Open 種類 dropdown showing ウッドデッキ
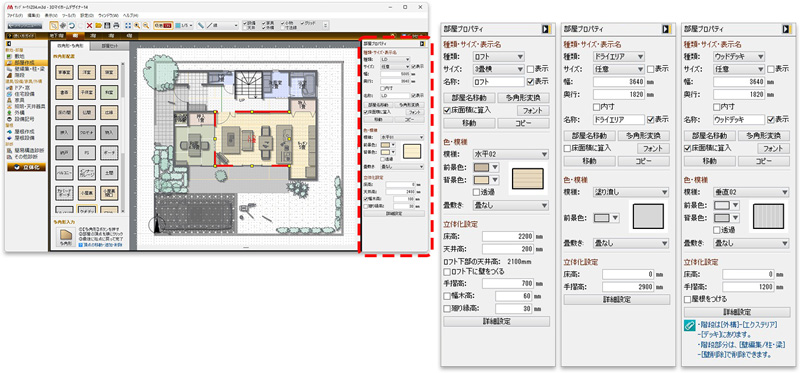 pyautogui.click(x=739, y=57)
